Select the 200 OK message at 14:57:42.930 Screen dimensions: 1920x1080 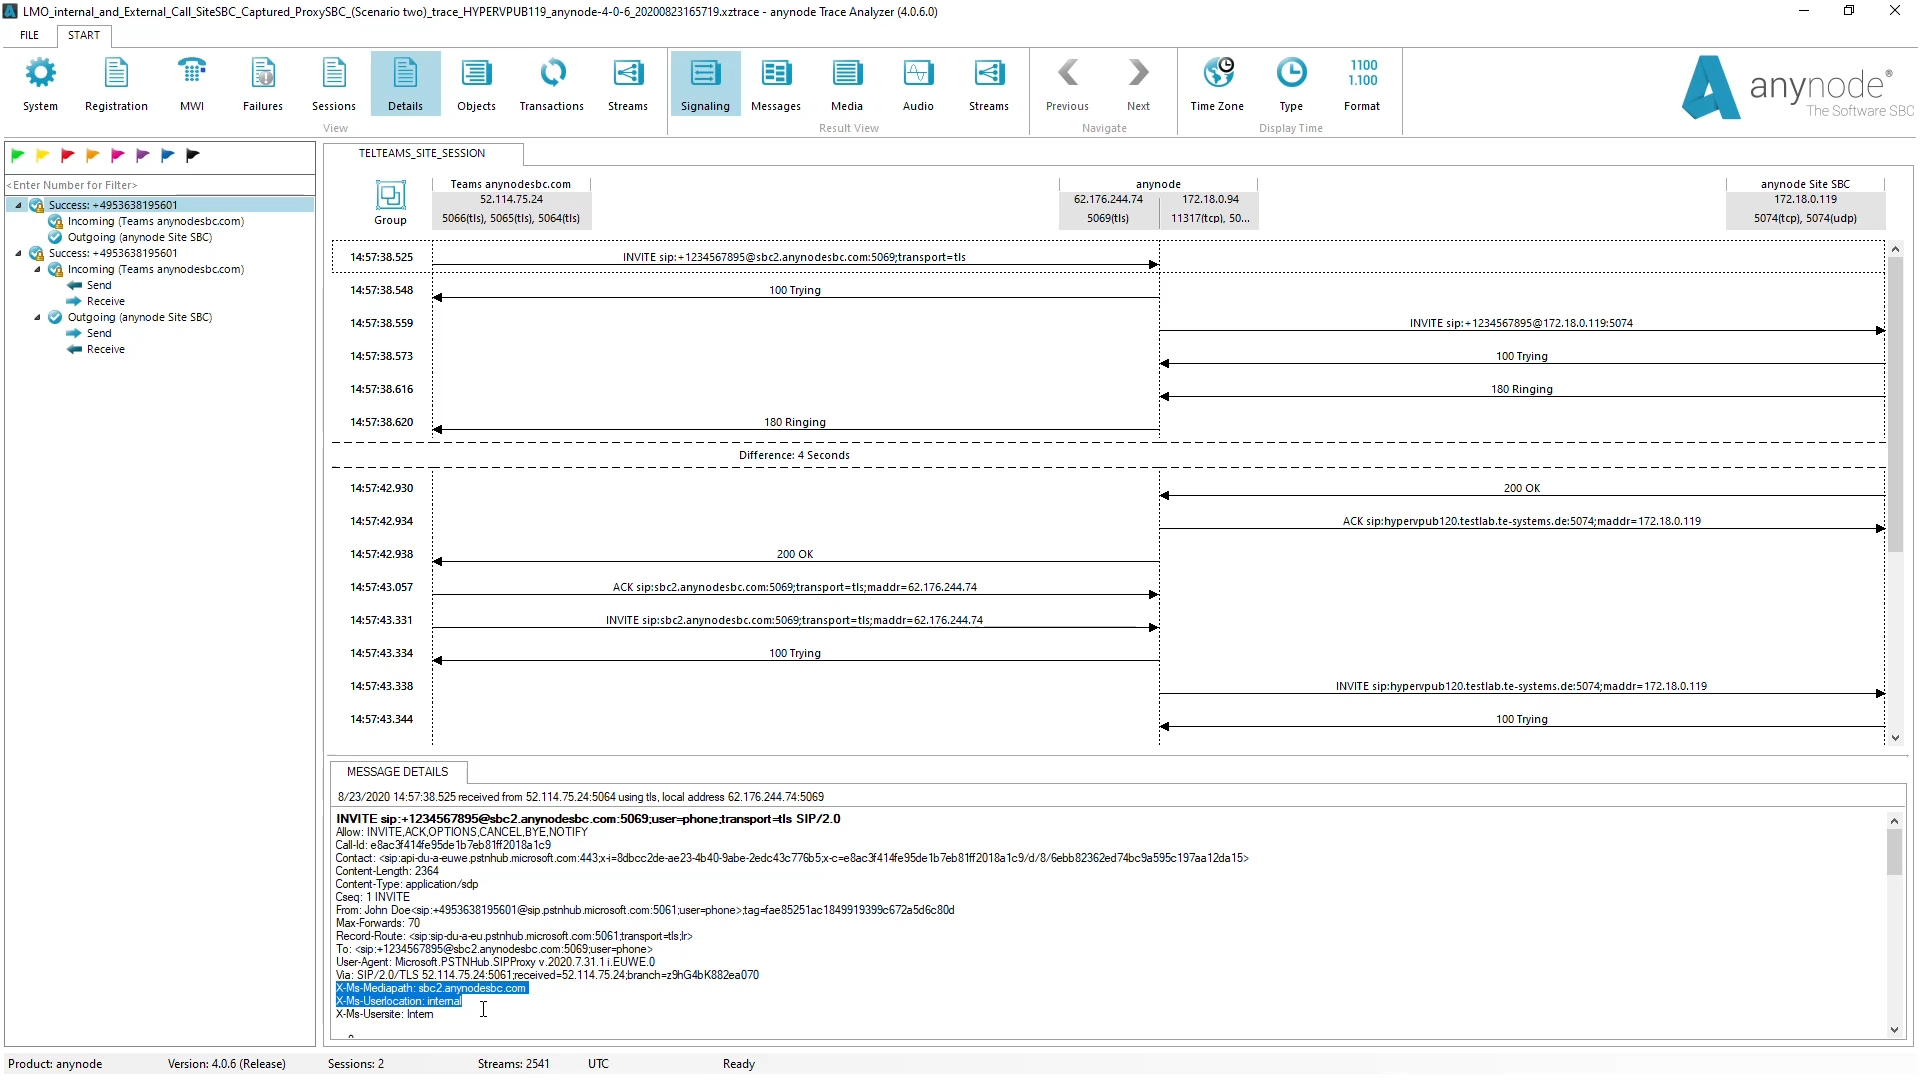1521,489
